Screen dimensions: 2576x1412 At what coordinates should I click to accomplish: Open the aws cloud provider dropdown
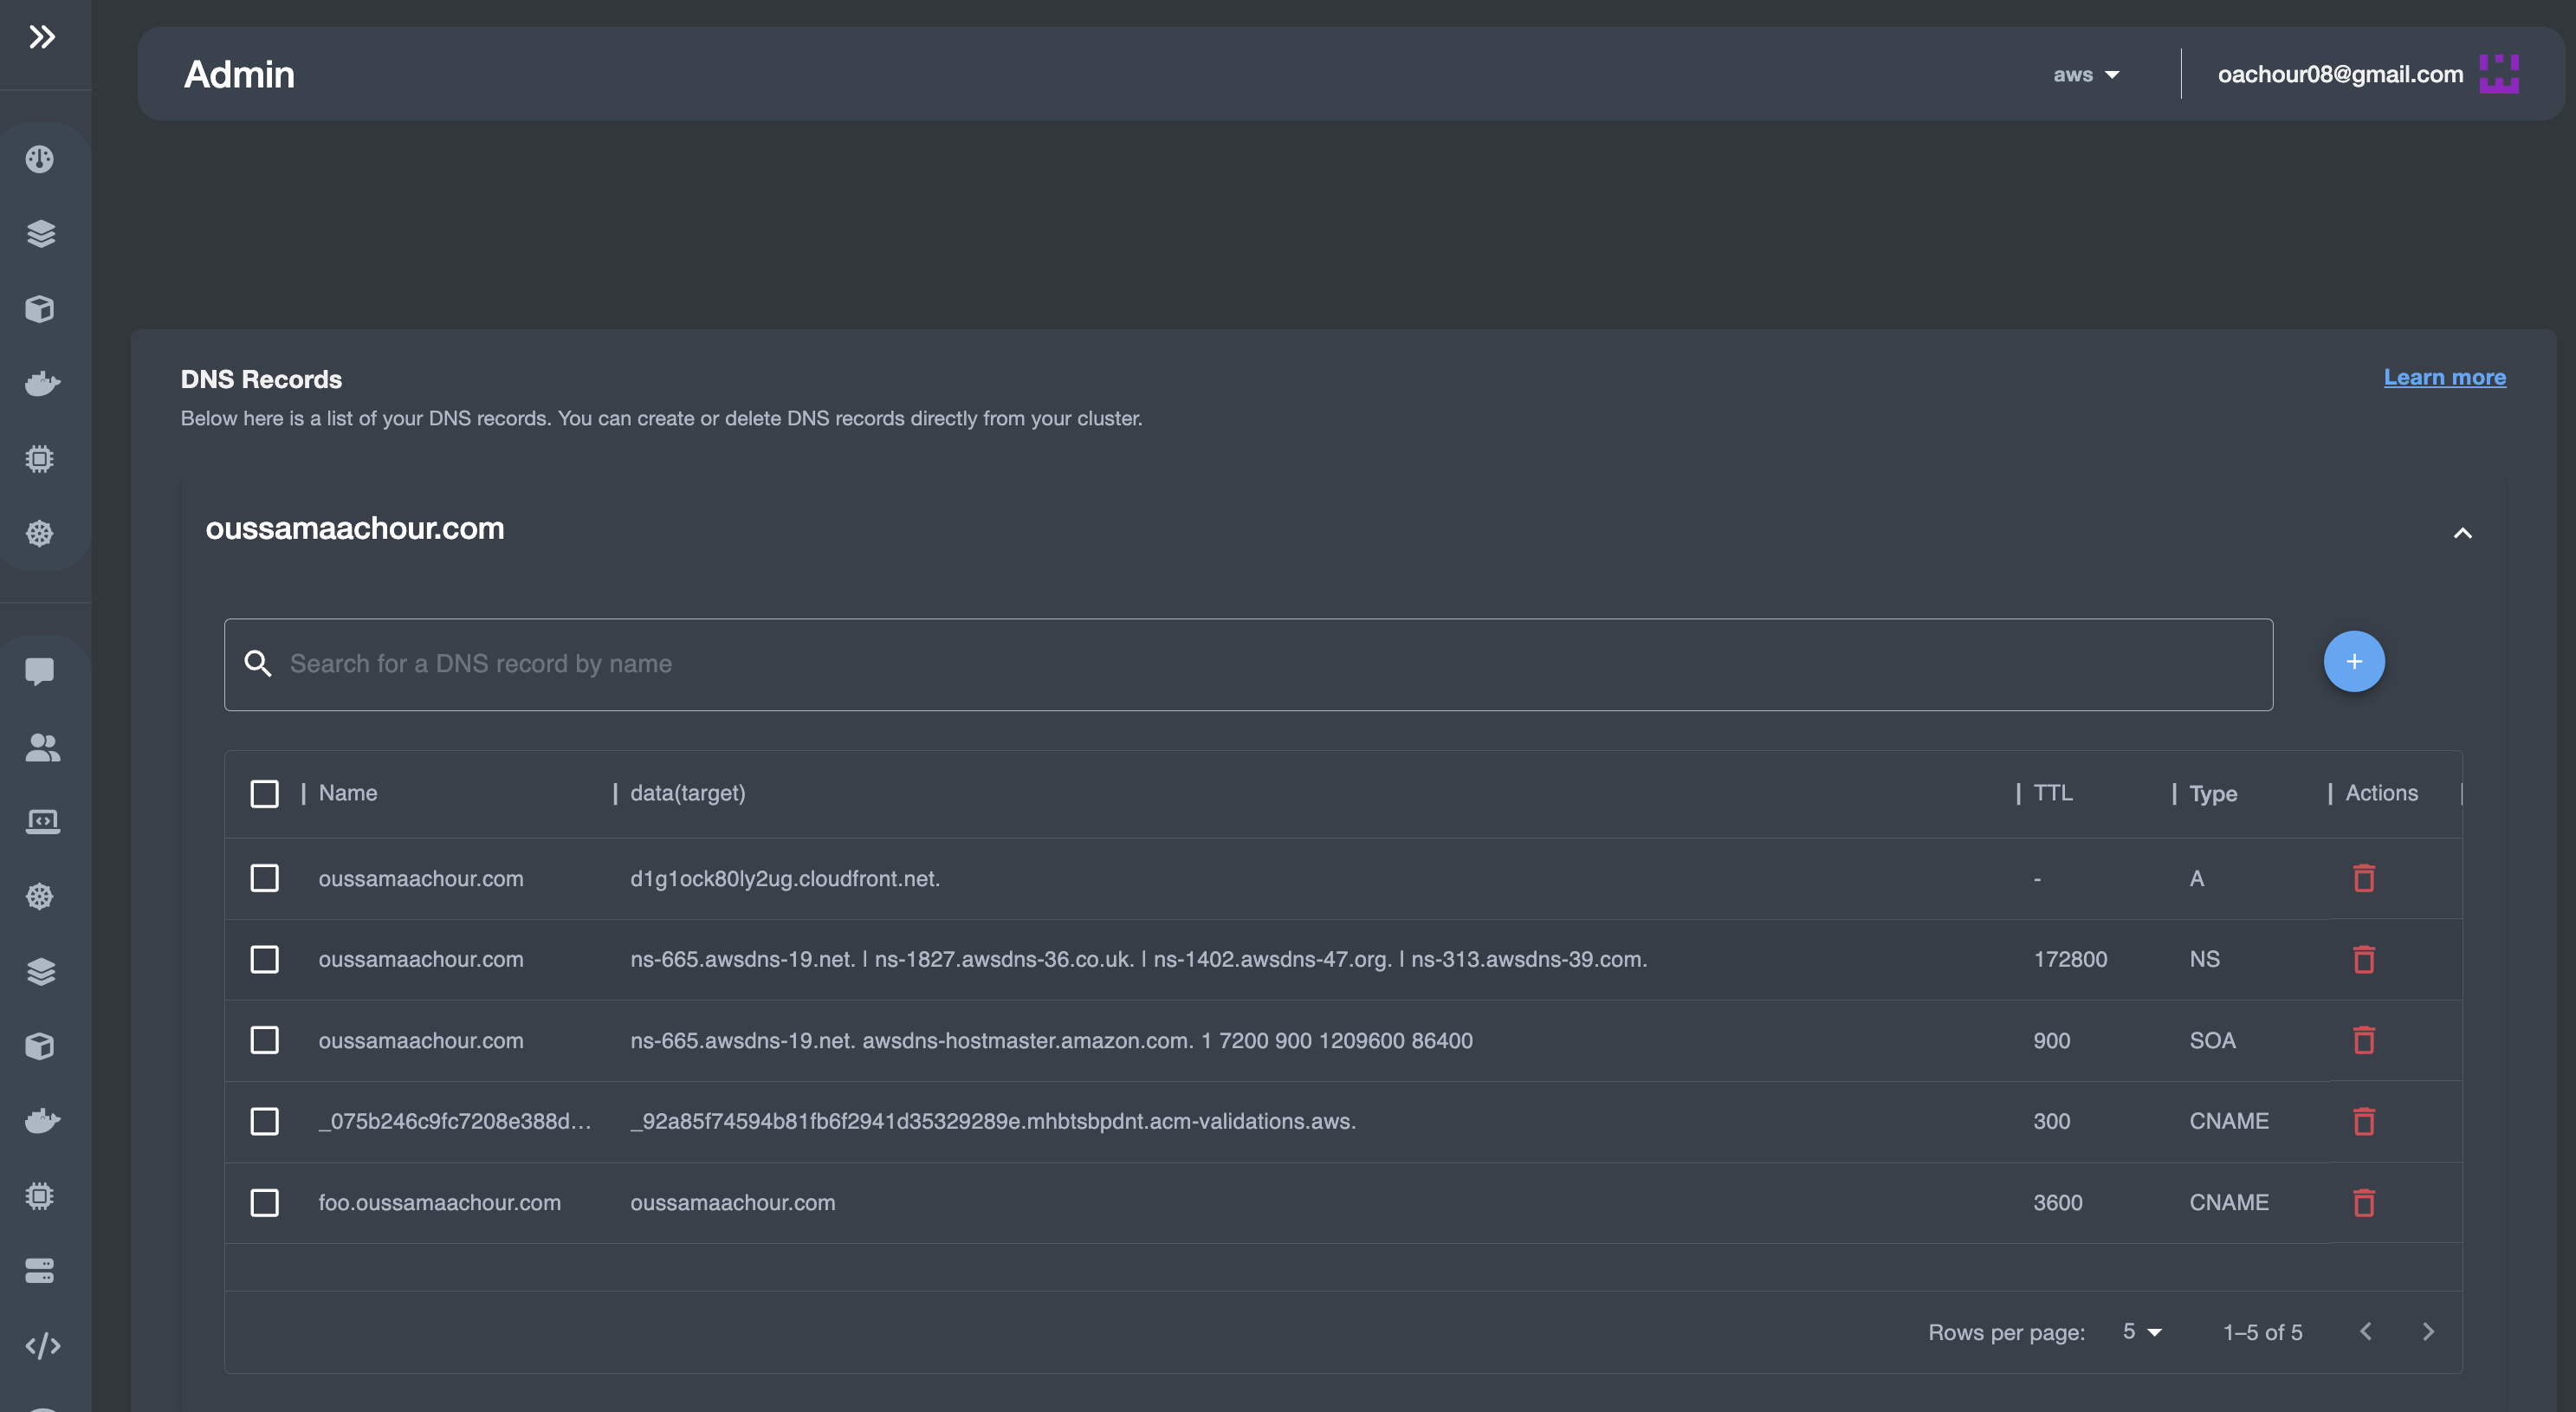[2086, 73]
